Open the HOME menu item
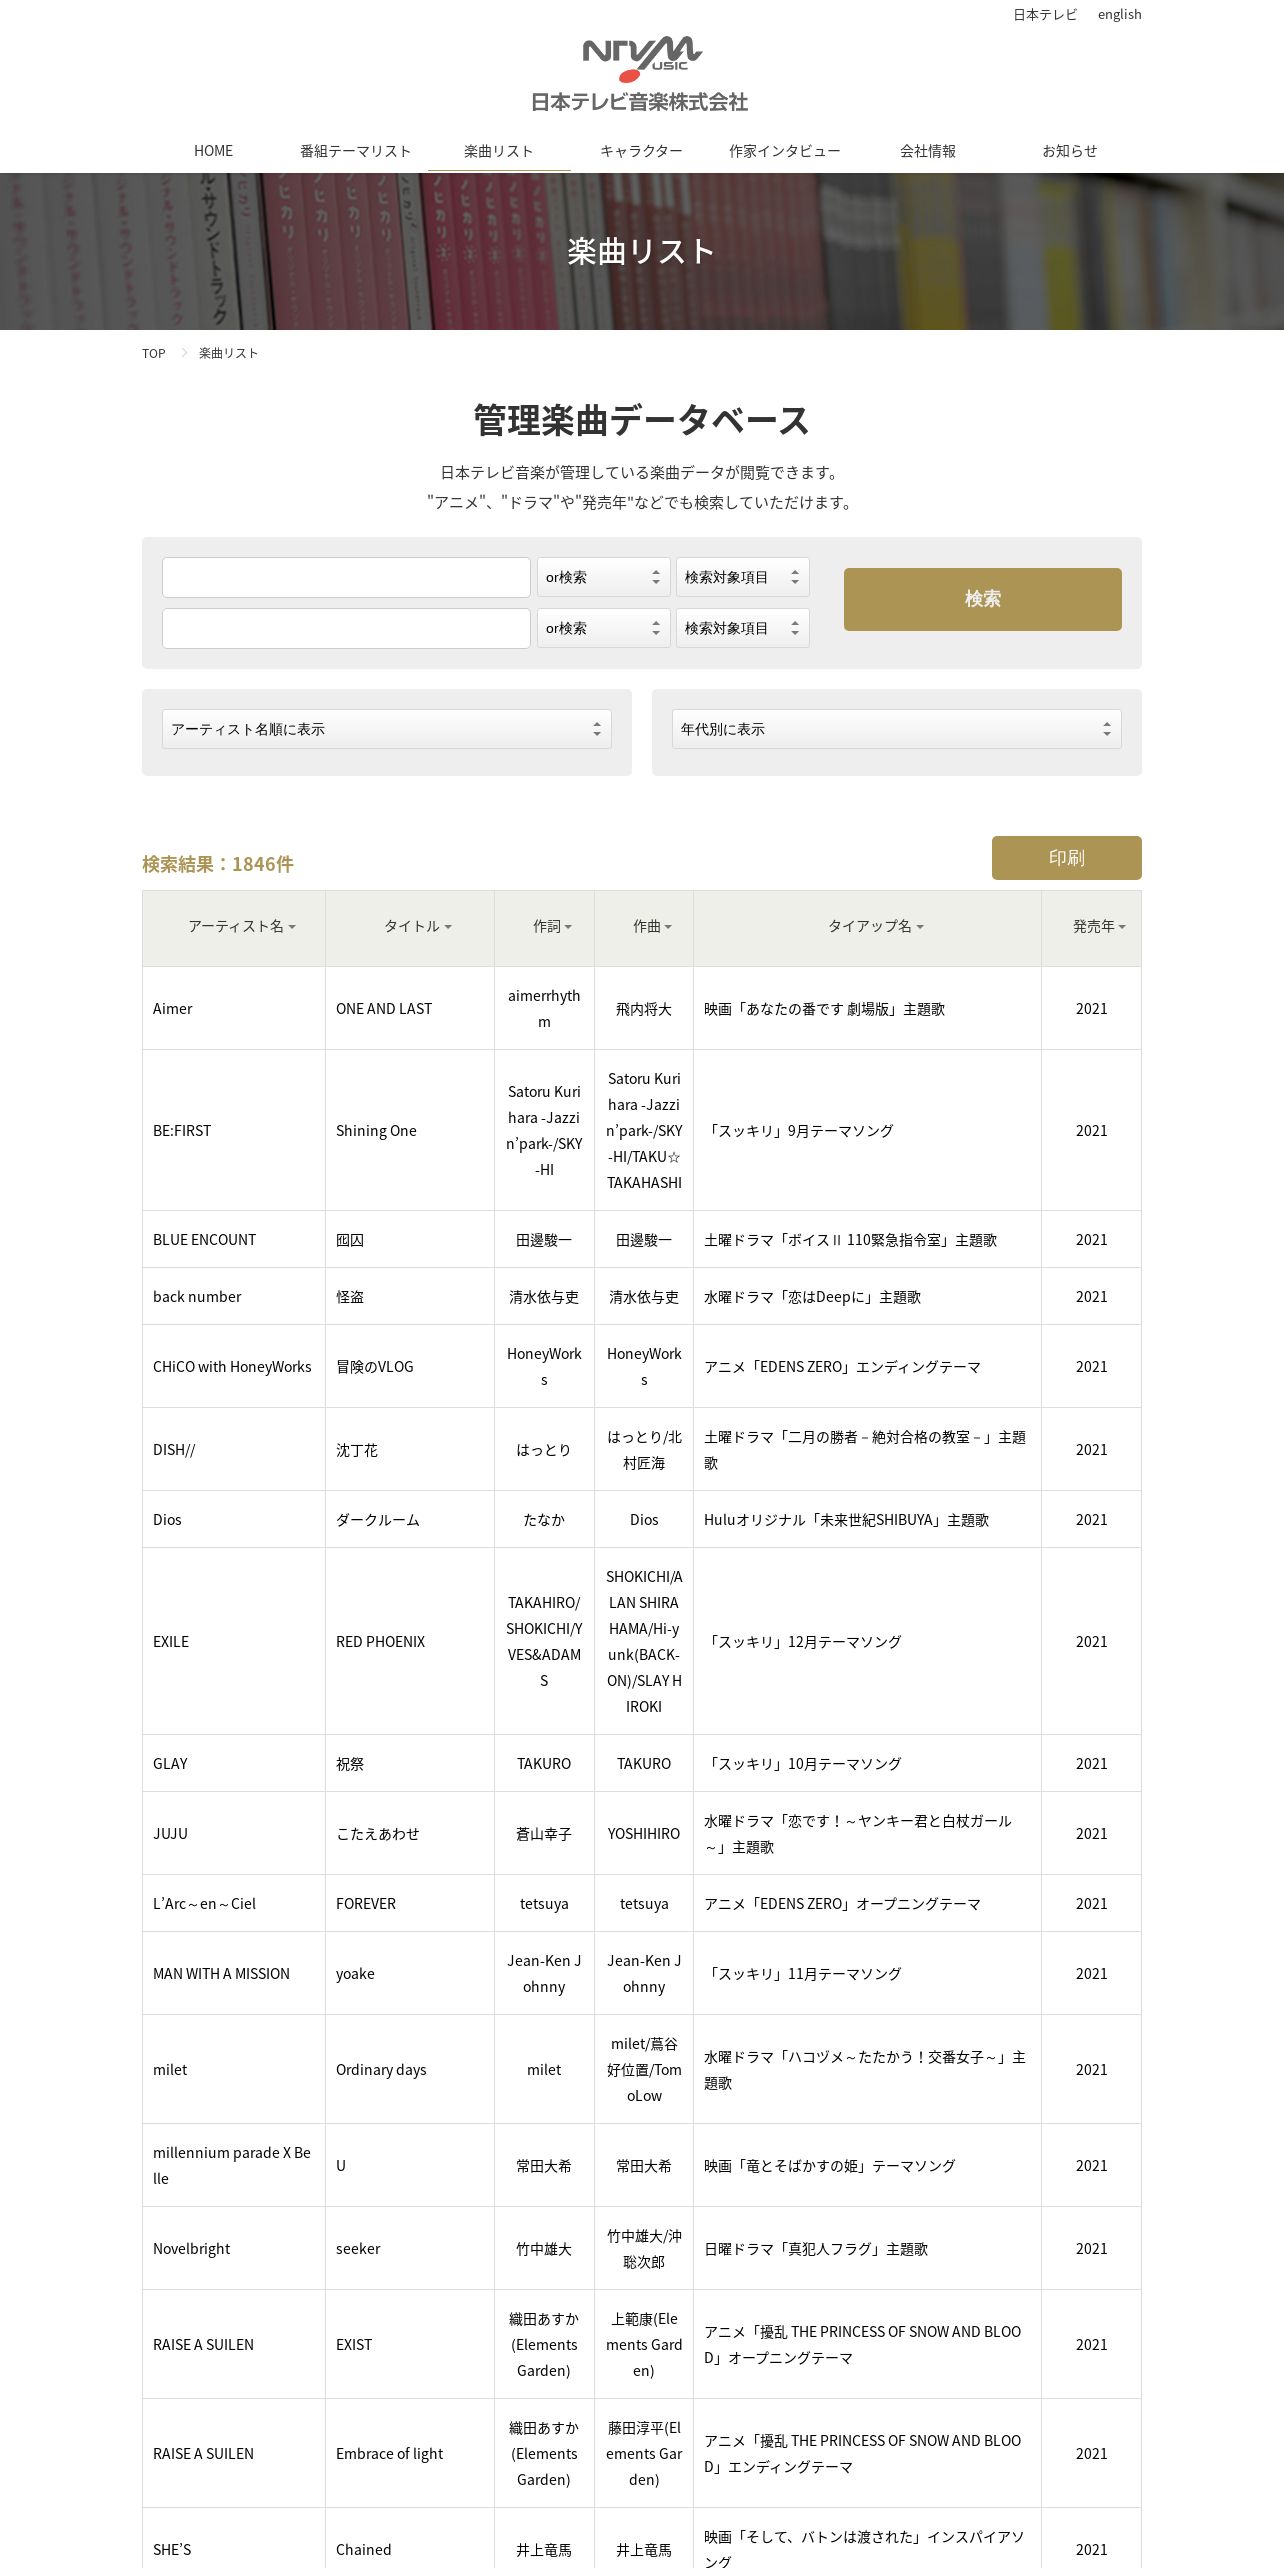This screenshot has width=1284, height=2568. 213,151
